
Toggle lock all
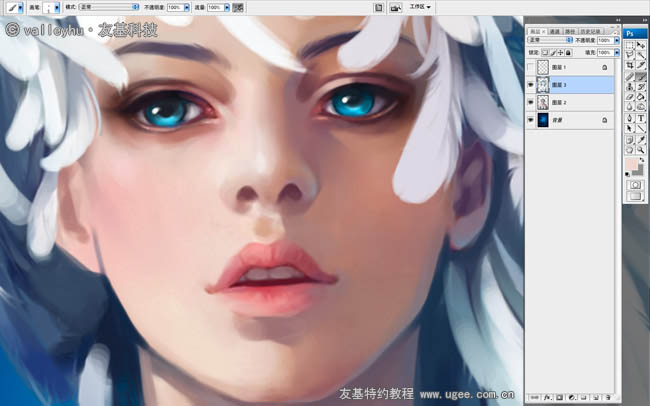568,53
